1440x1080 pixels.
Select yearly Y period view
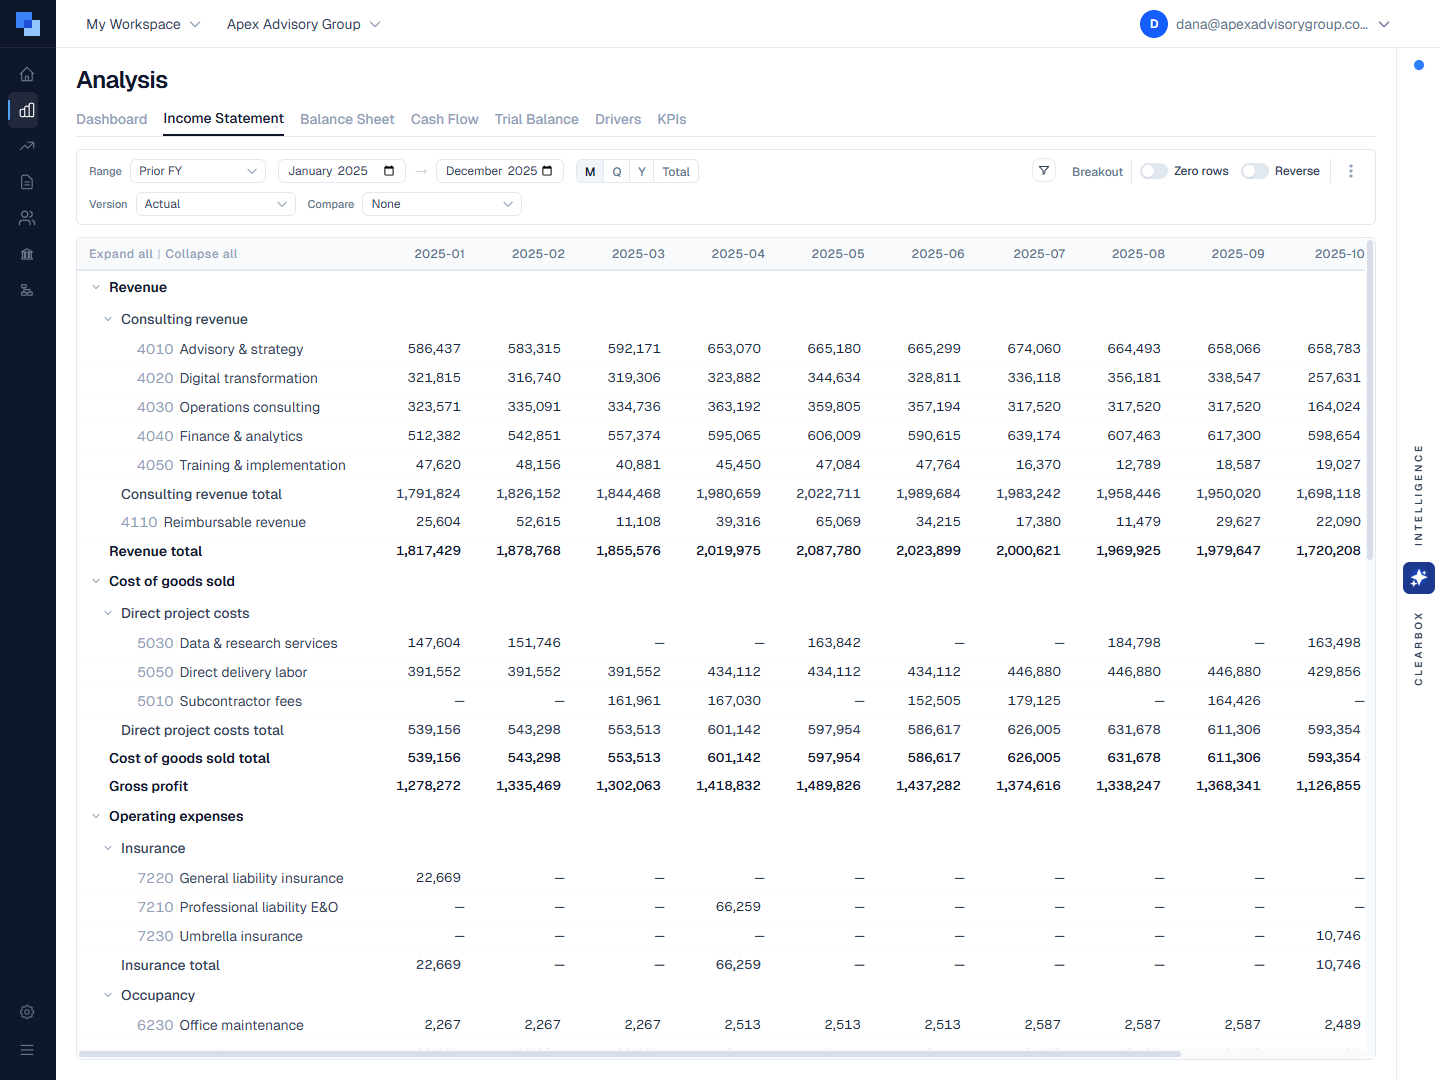pos(642,171)
